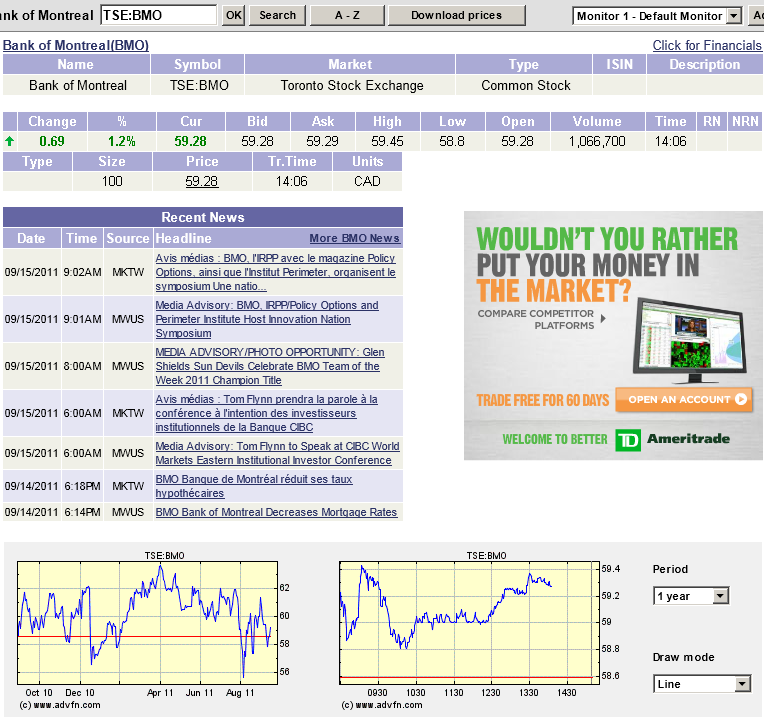This screenshot has height=721, width=764.
Task: Open the A - Z listing button
Action: 346,15
